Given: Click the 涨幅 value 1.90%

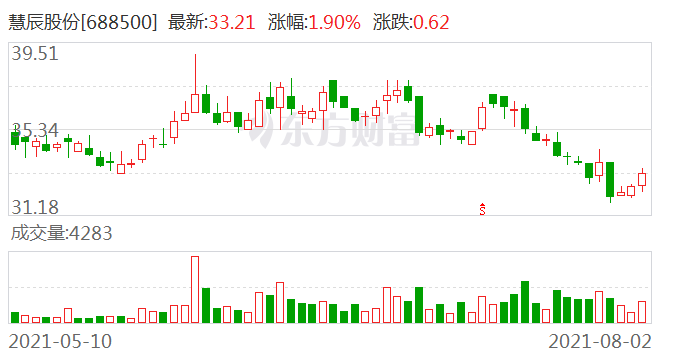Looking at the screenshot, I should (334, 22).
